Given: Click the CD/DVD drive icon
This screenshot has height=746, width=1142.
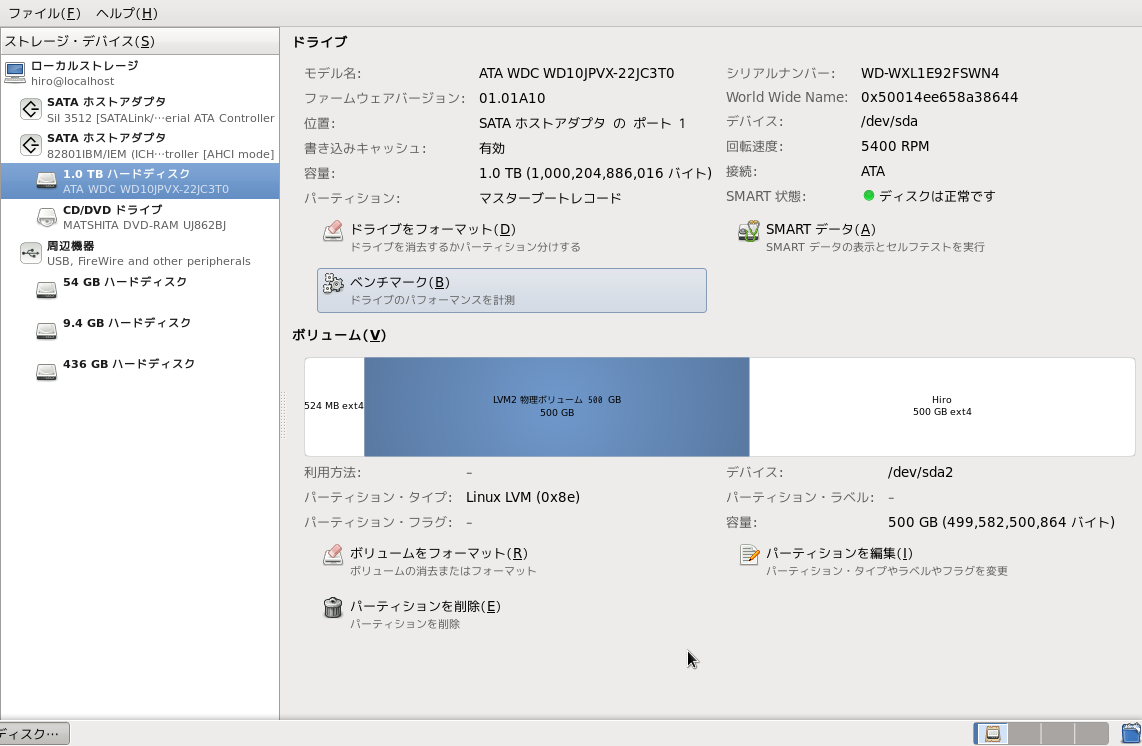Looking at the screenshot, I should 47,217.
